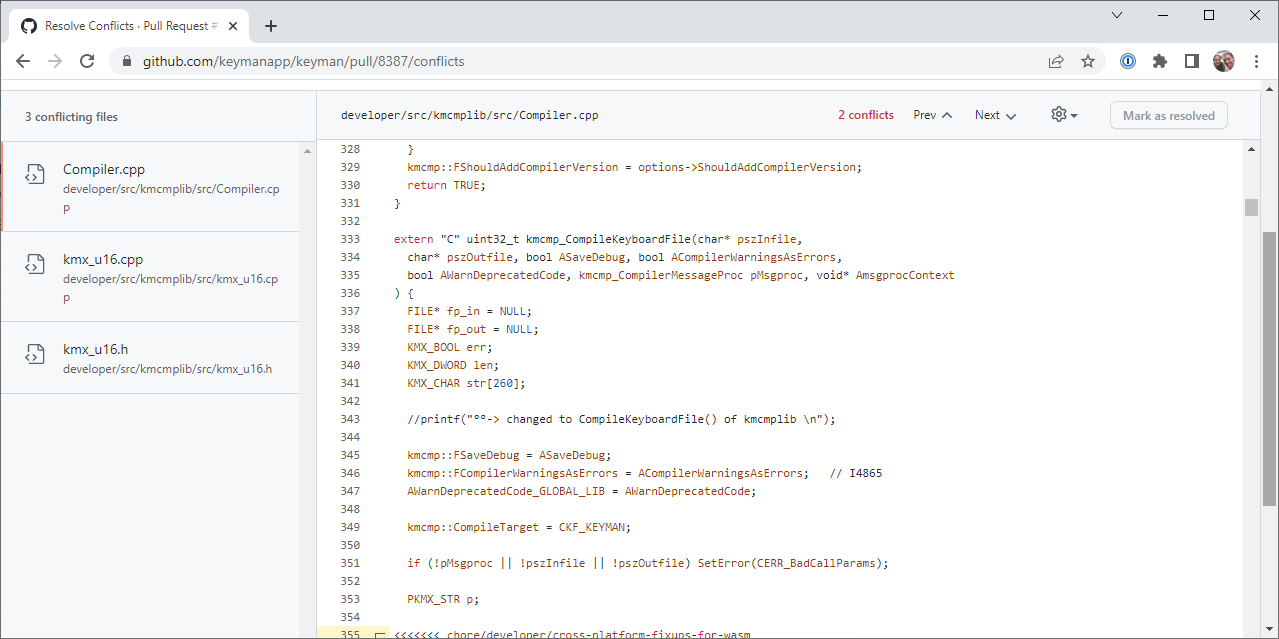
Task: Open the editor settings gear dropdown
Action: (x=1064, y=115)
